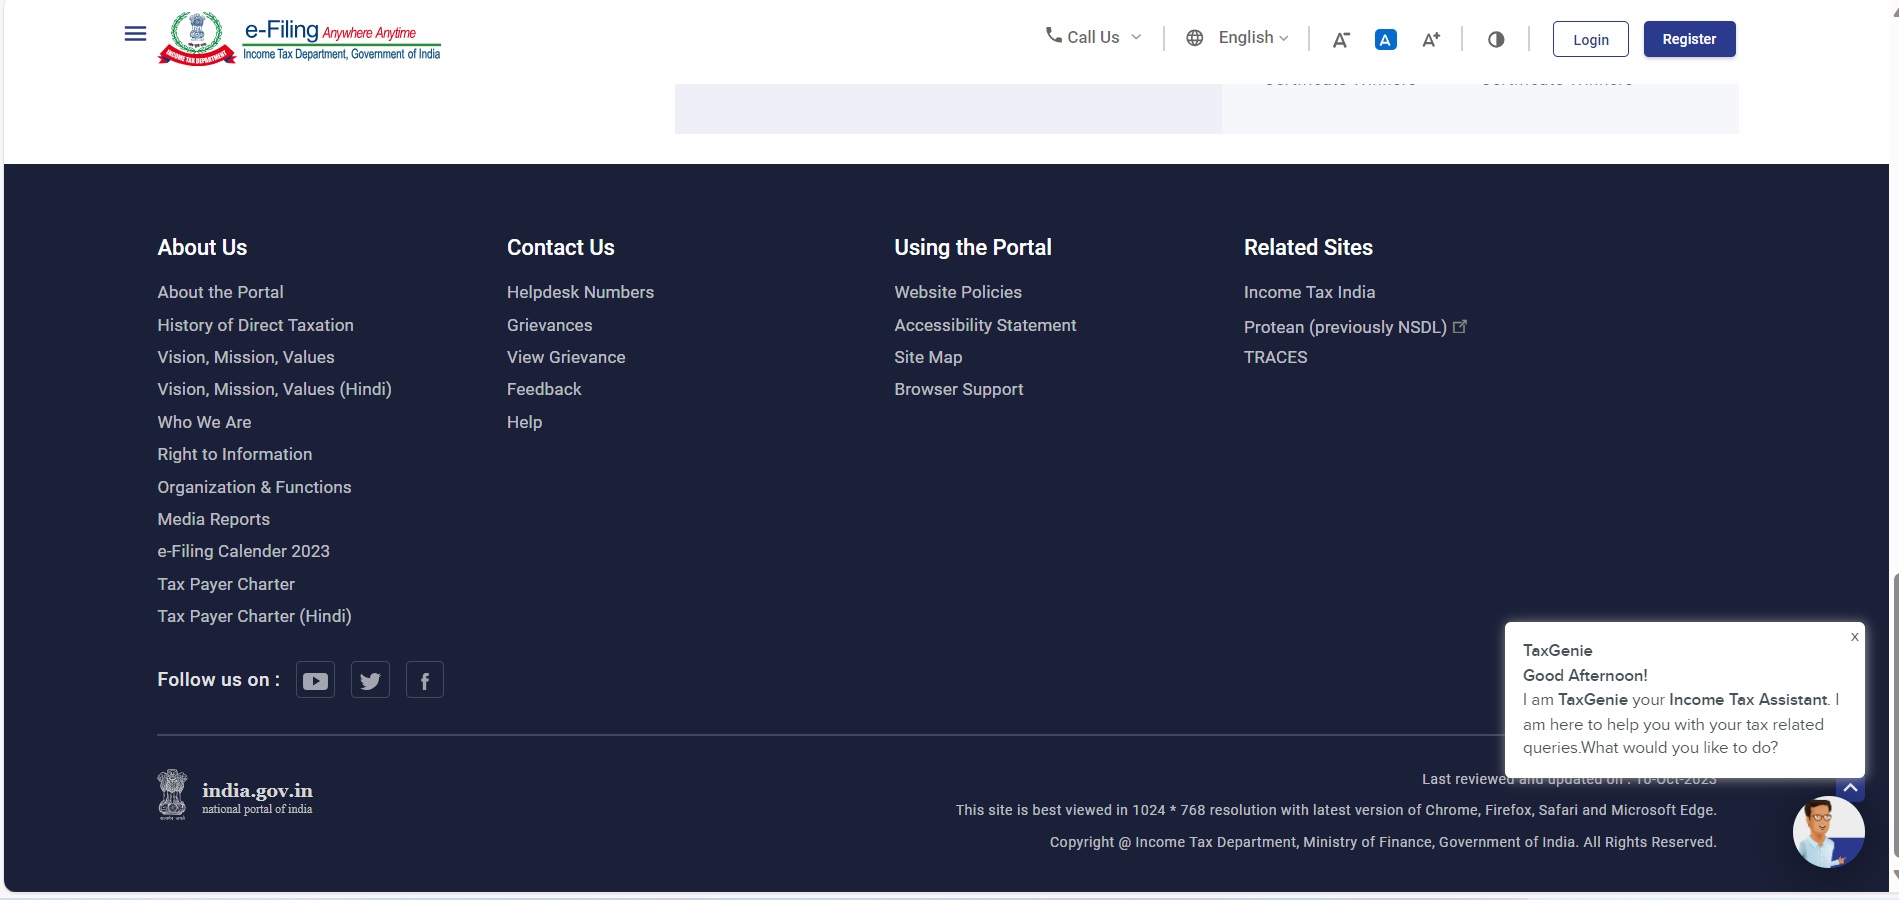Open Vision, Mission, Values (Hindi) link

(x=274, y=389)
